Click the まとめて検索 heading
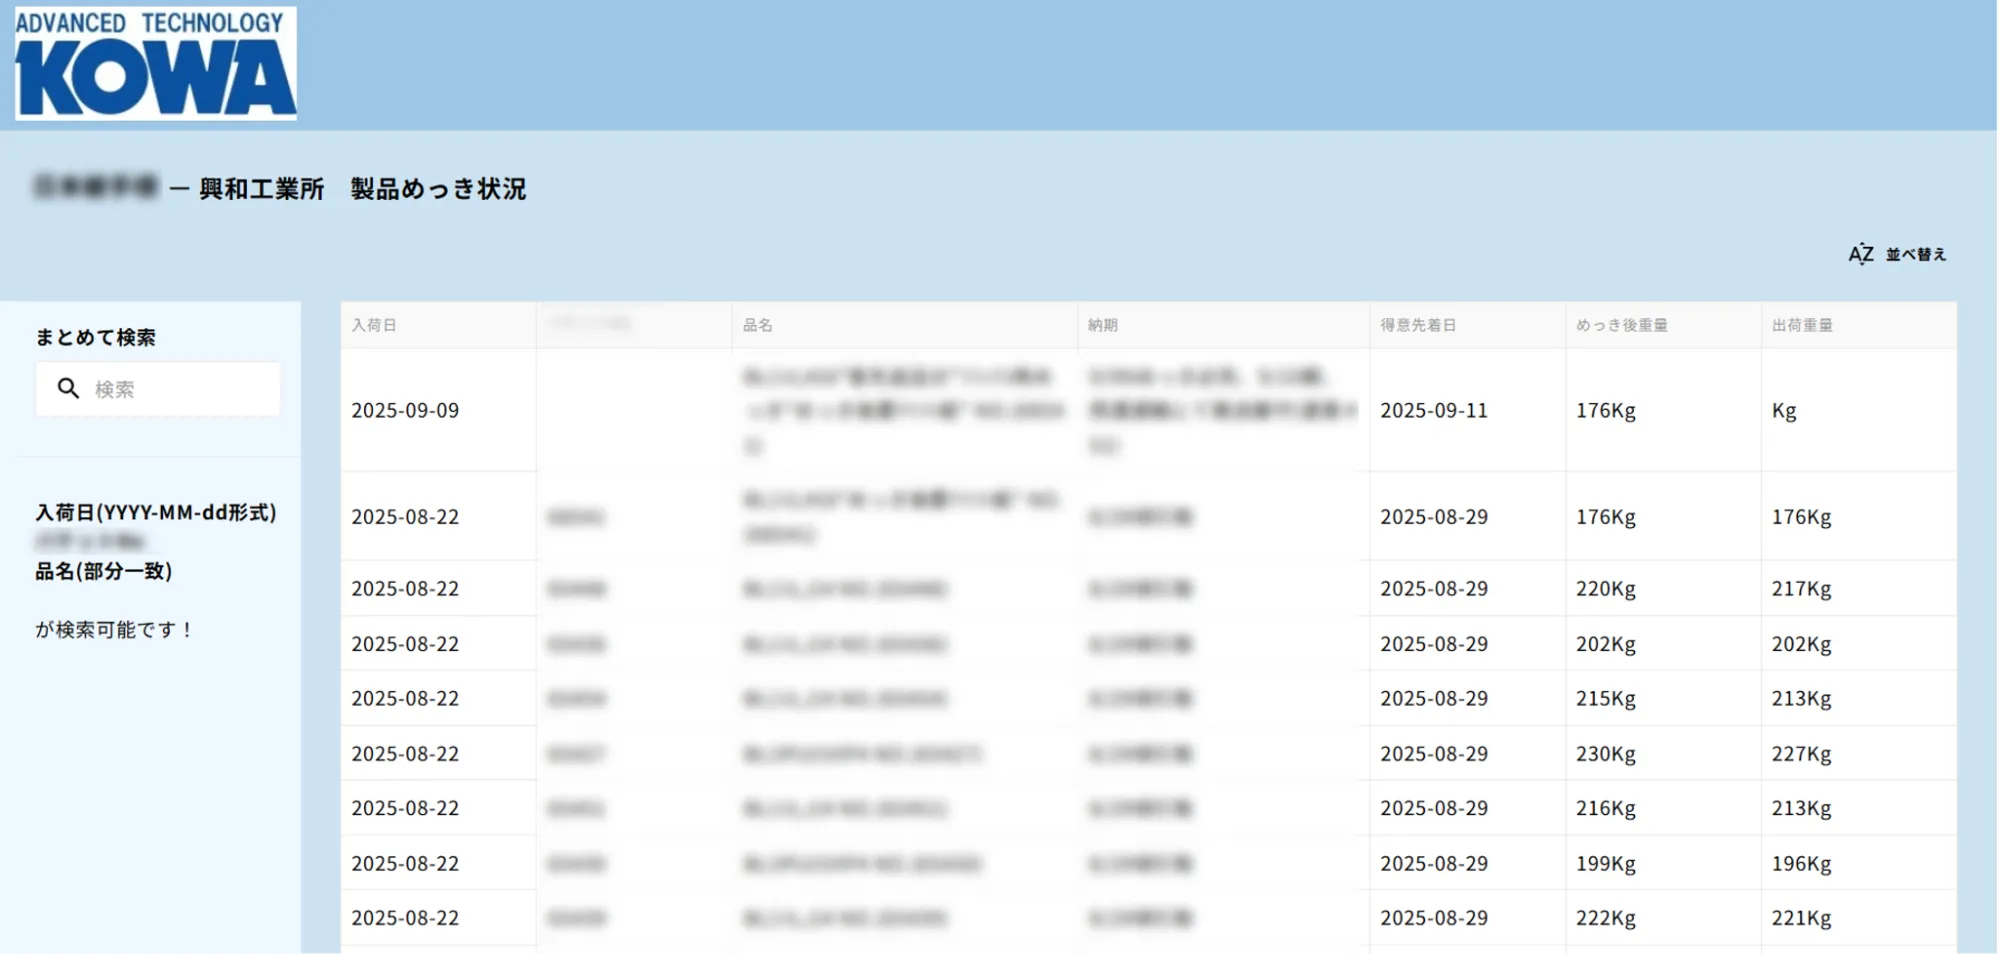This screenshot has width=1999, height=954. coord(96,337)
